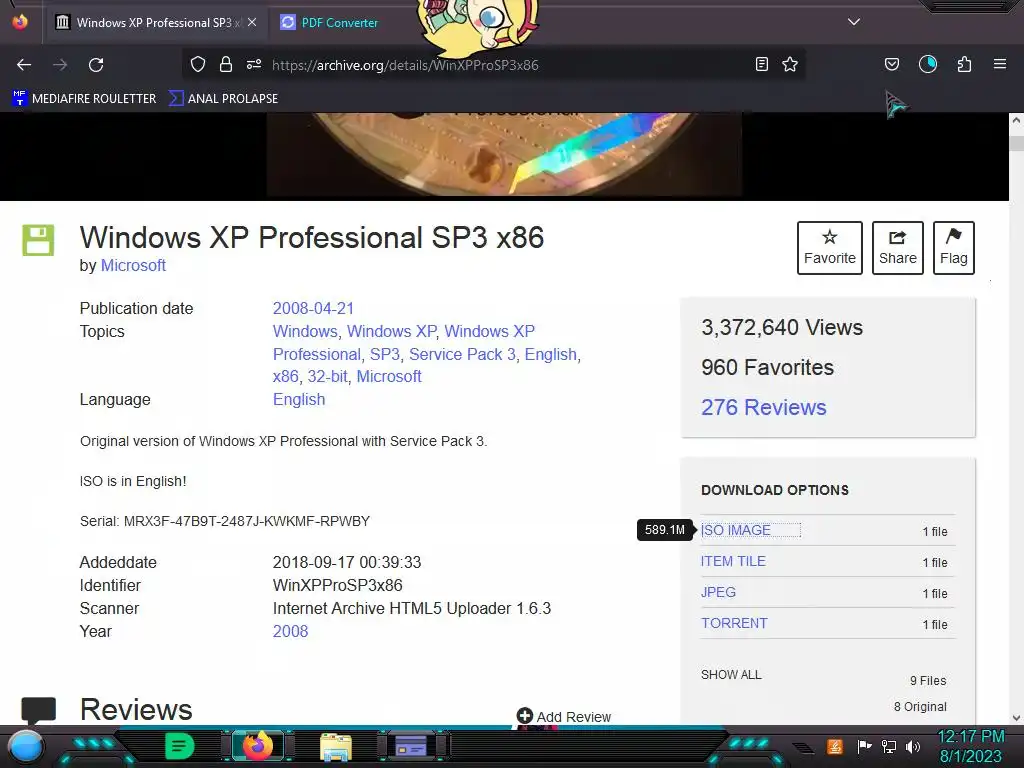Click the serial key text line
Image resolution: width=1024 pixels, height=768 pixels.
pyautogui.click(x=225, y=521)
